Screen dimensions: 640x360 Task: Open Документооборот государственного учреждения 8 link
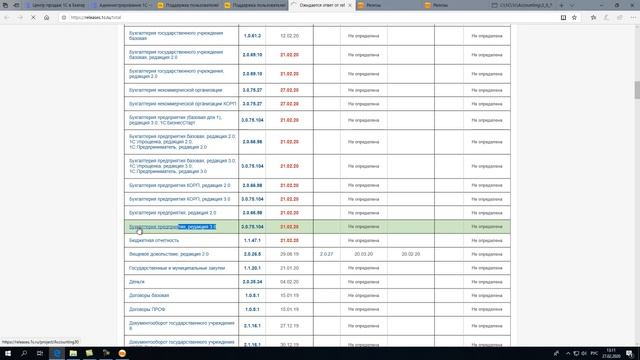182,326
